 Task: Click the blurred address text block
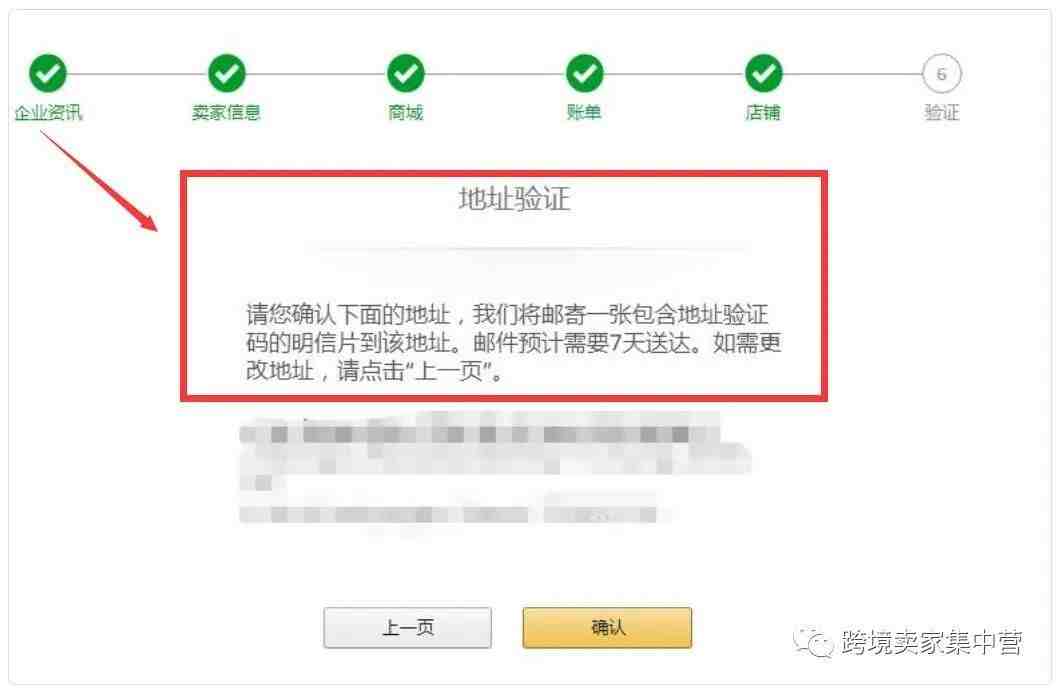point(494,472)
